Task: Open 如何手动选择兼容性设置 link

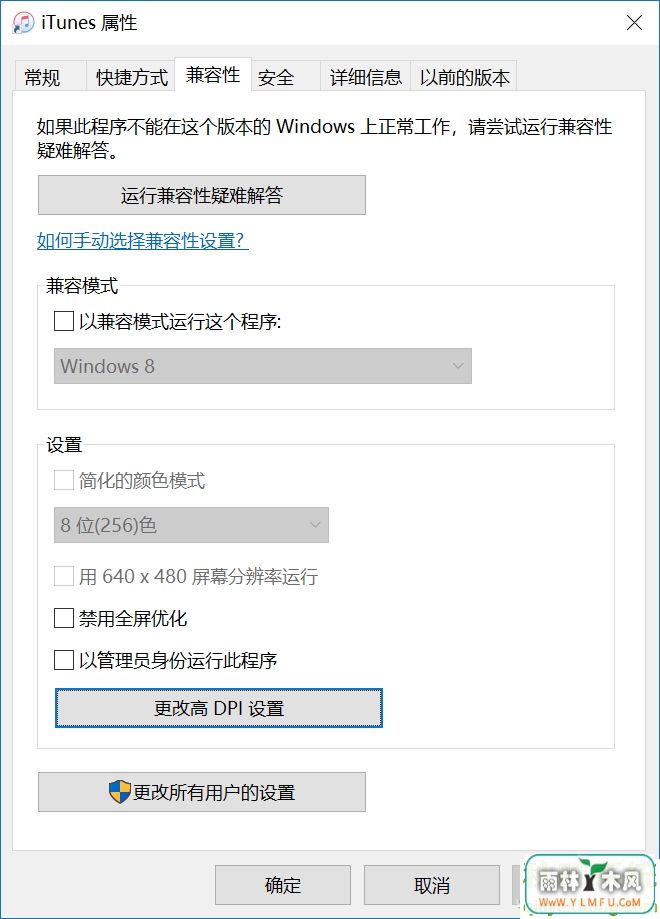Action: coord(142,240)
